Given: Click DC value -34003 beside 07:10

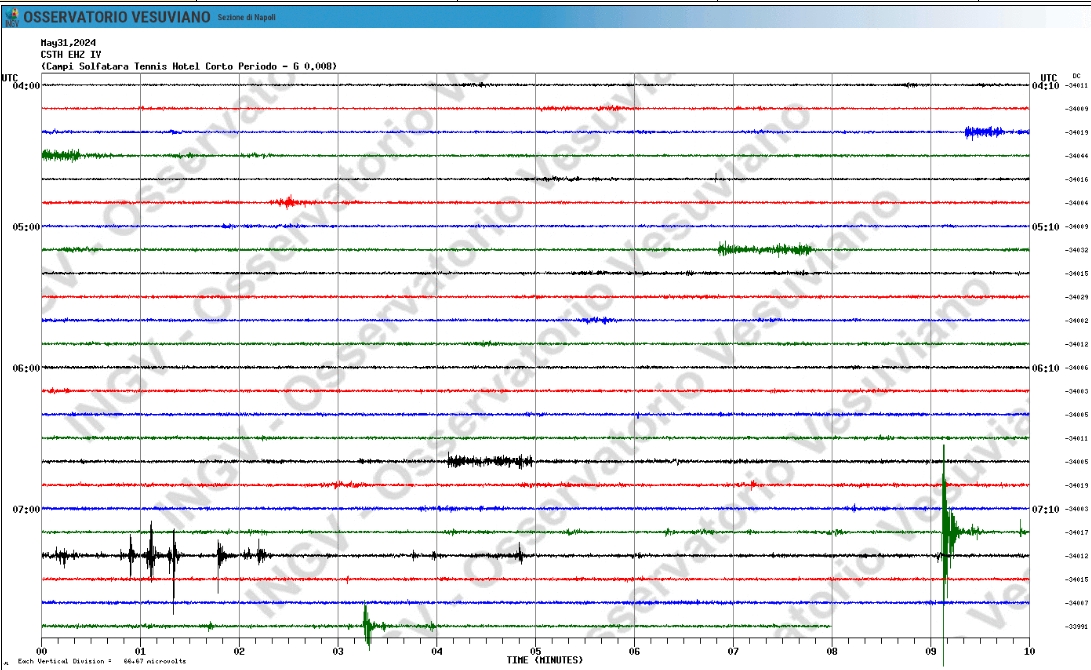Looking at the screenshot, I should (1077, 509).
